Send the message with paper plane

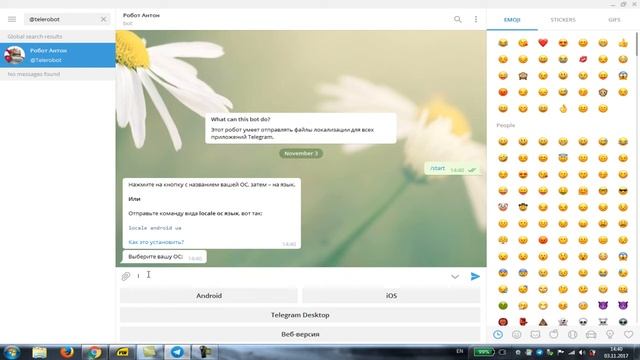pos(475,276)
